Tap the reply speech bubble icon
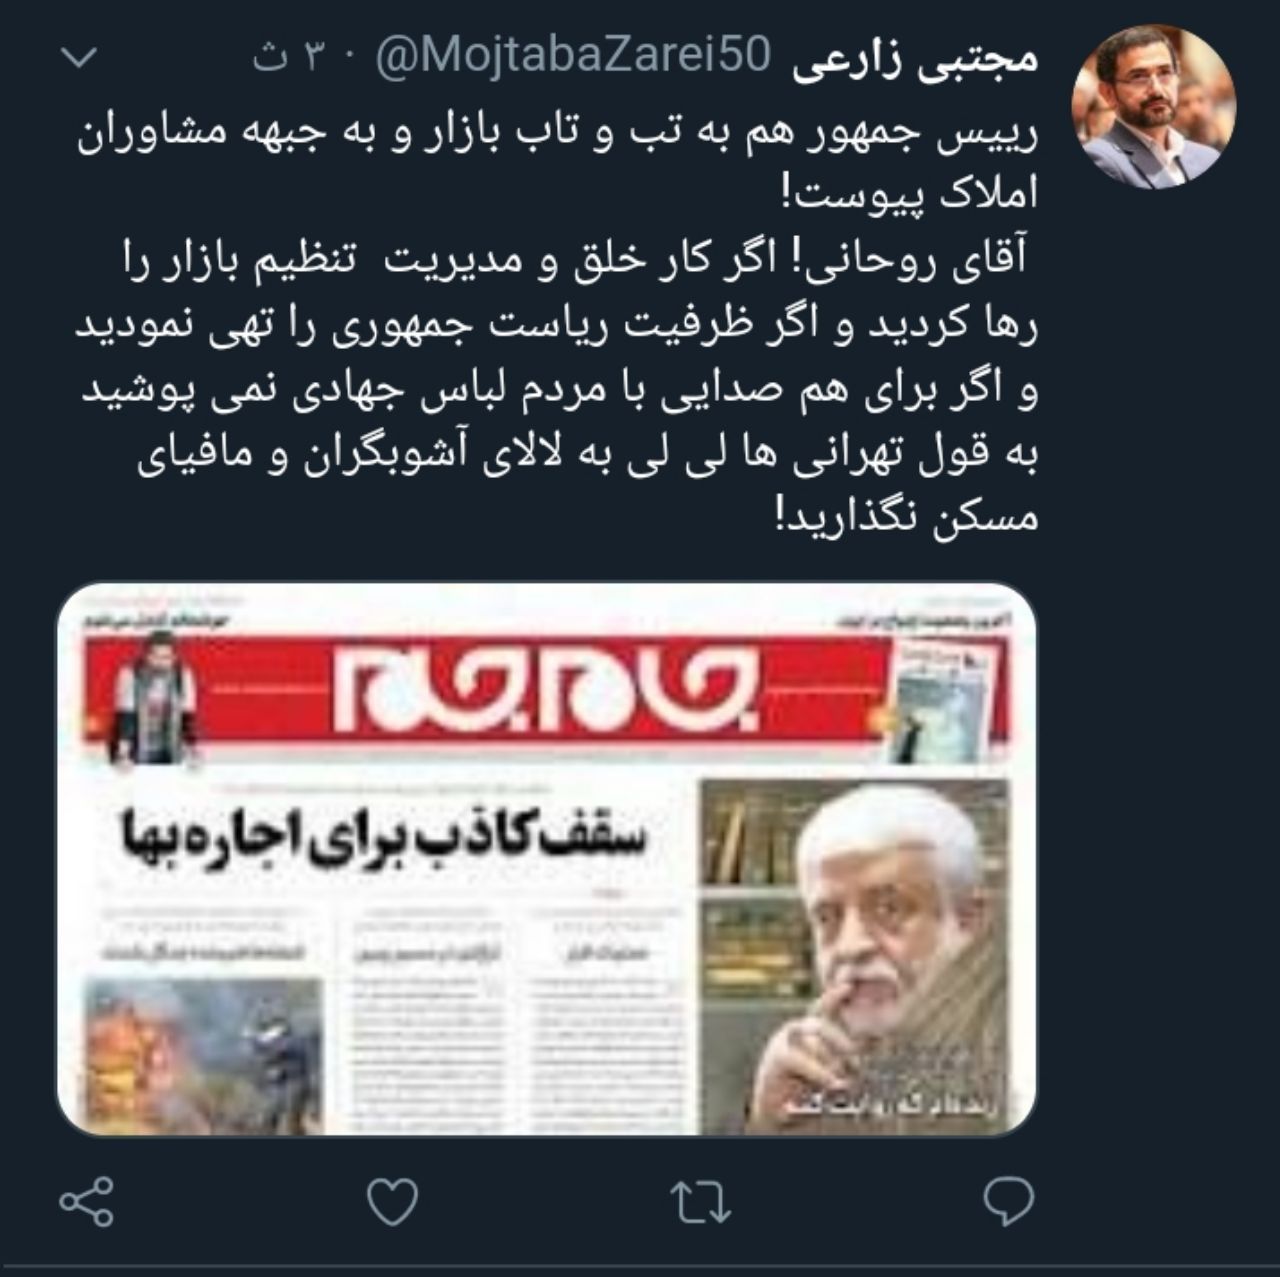The image size is (1280, 1277). pos(1007,1202)
